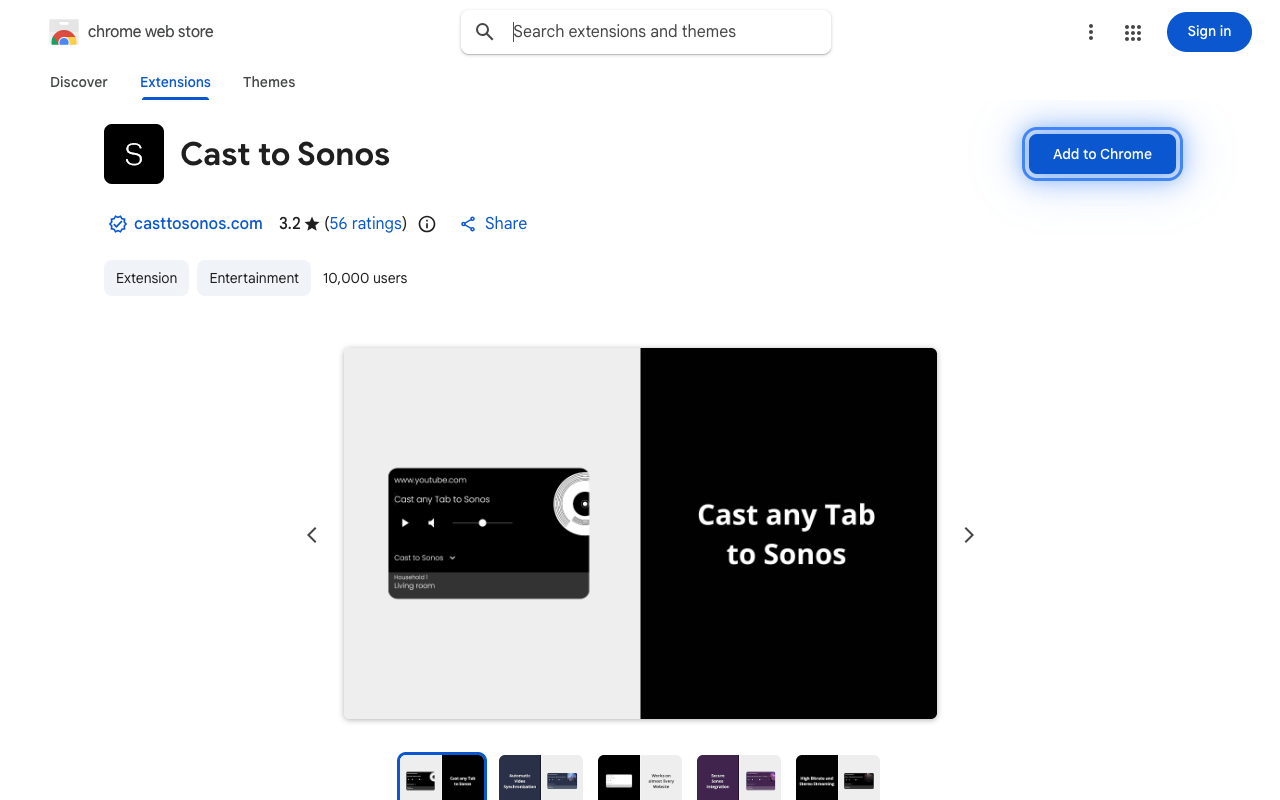Open the Themes tab
The width and height of the screenshot is (1280, 800).
(x=269, y=82)
